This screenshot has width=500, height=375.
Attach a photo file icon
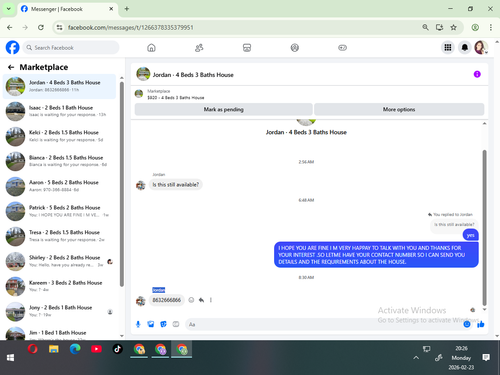tap(151, 324)
